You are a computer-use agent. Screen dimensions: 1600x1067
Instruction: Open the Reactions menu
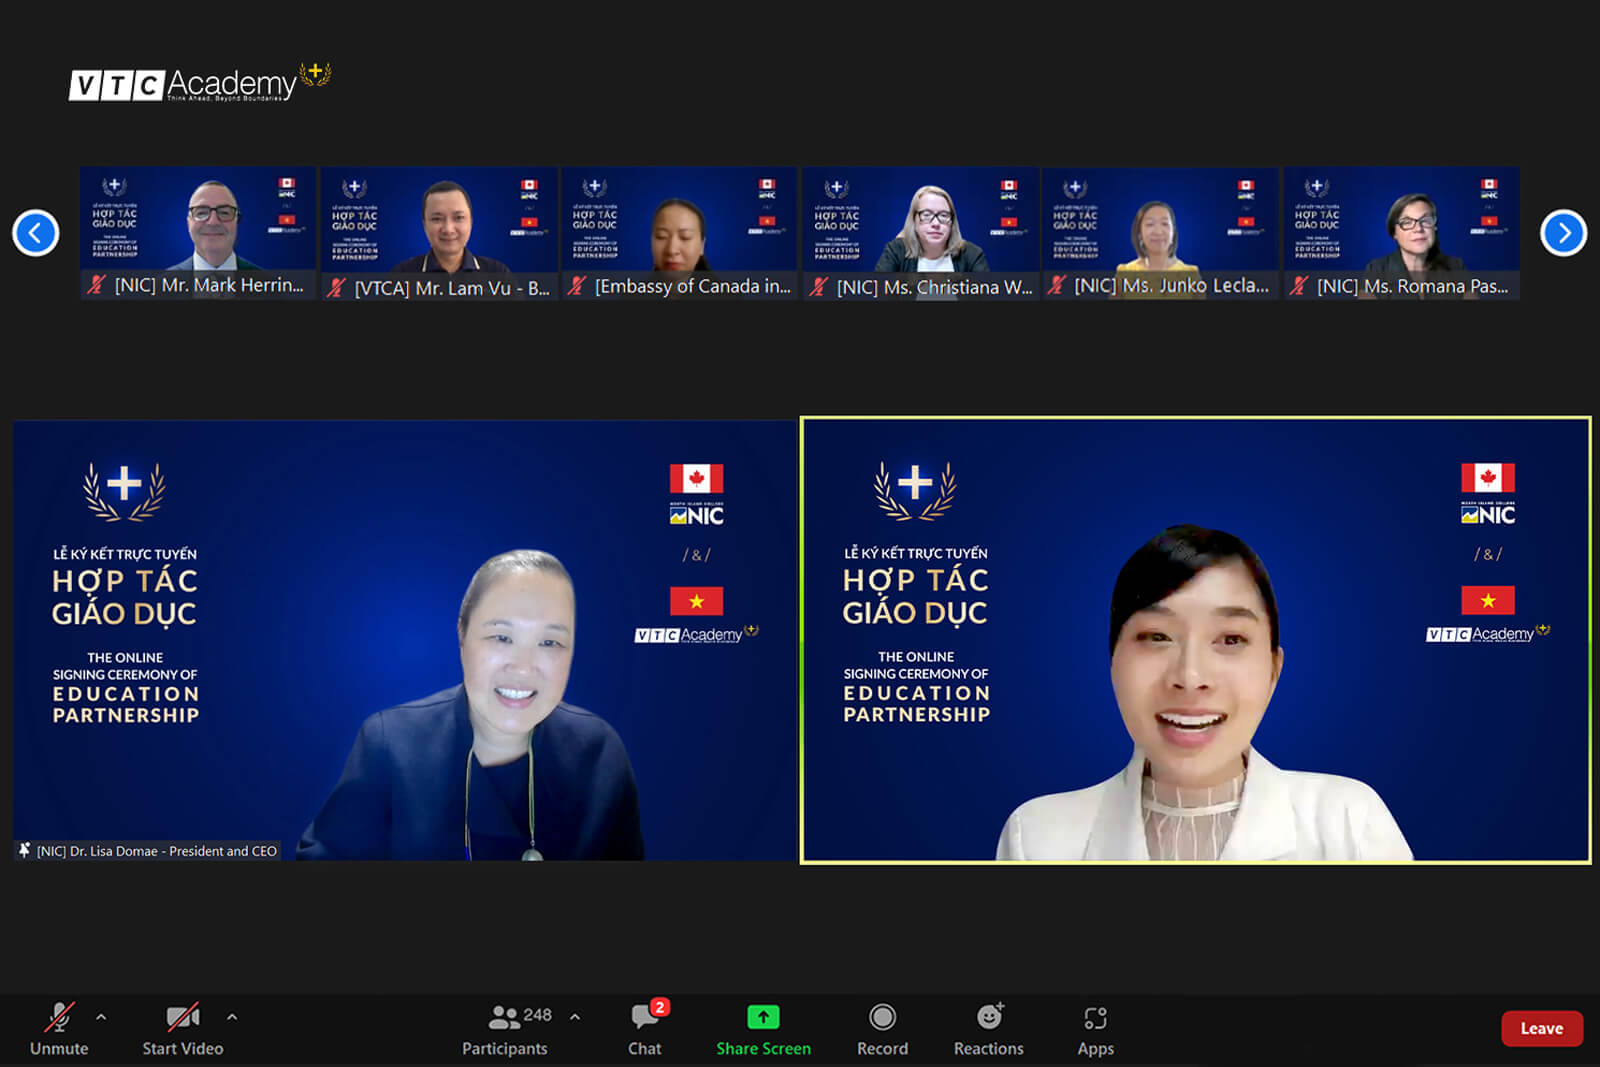point(988,1028)
